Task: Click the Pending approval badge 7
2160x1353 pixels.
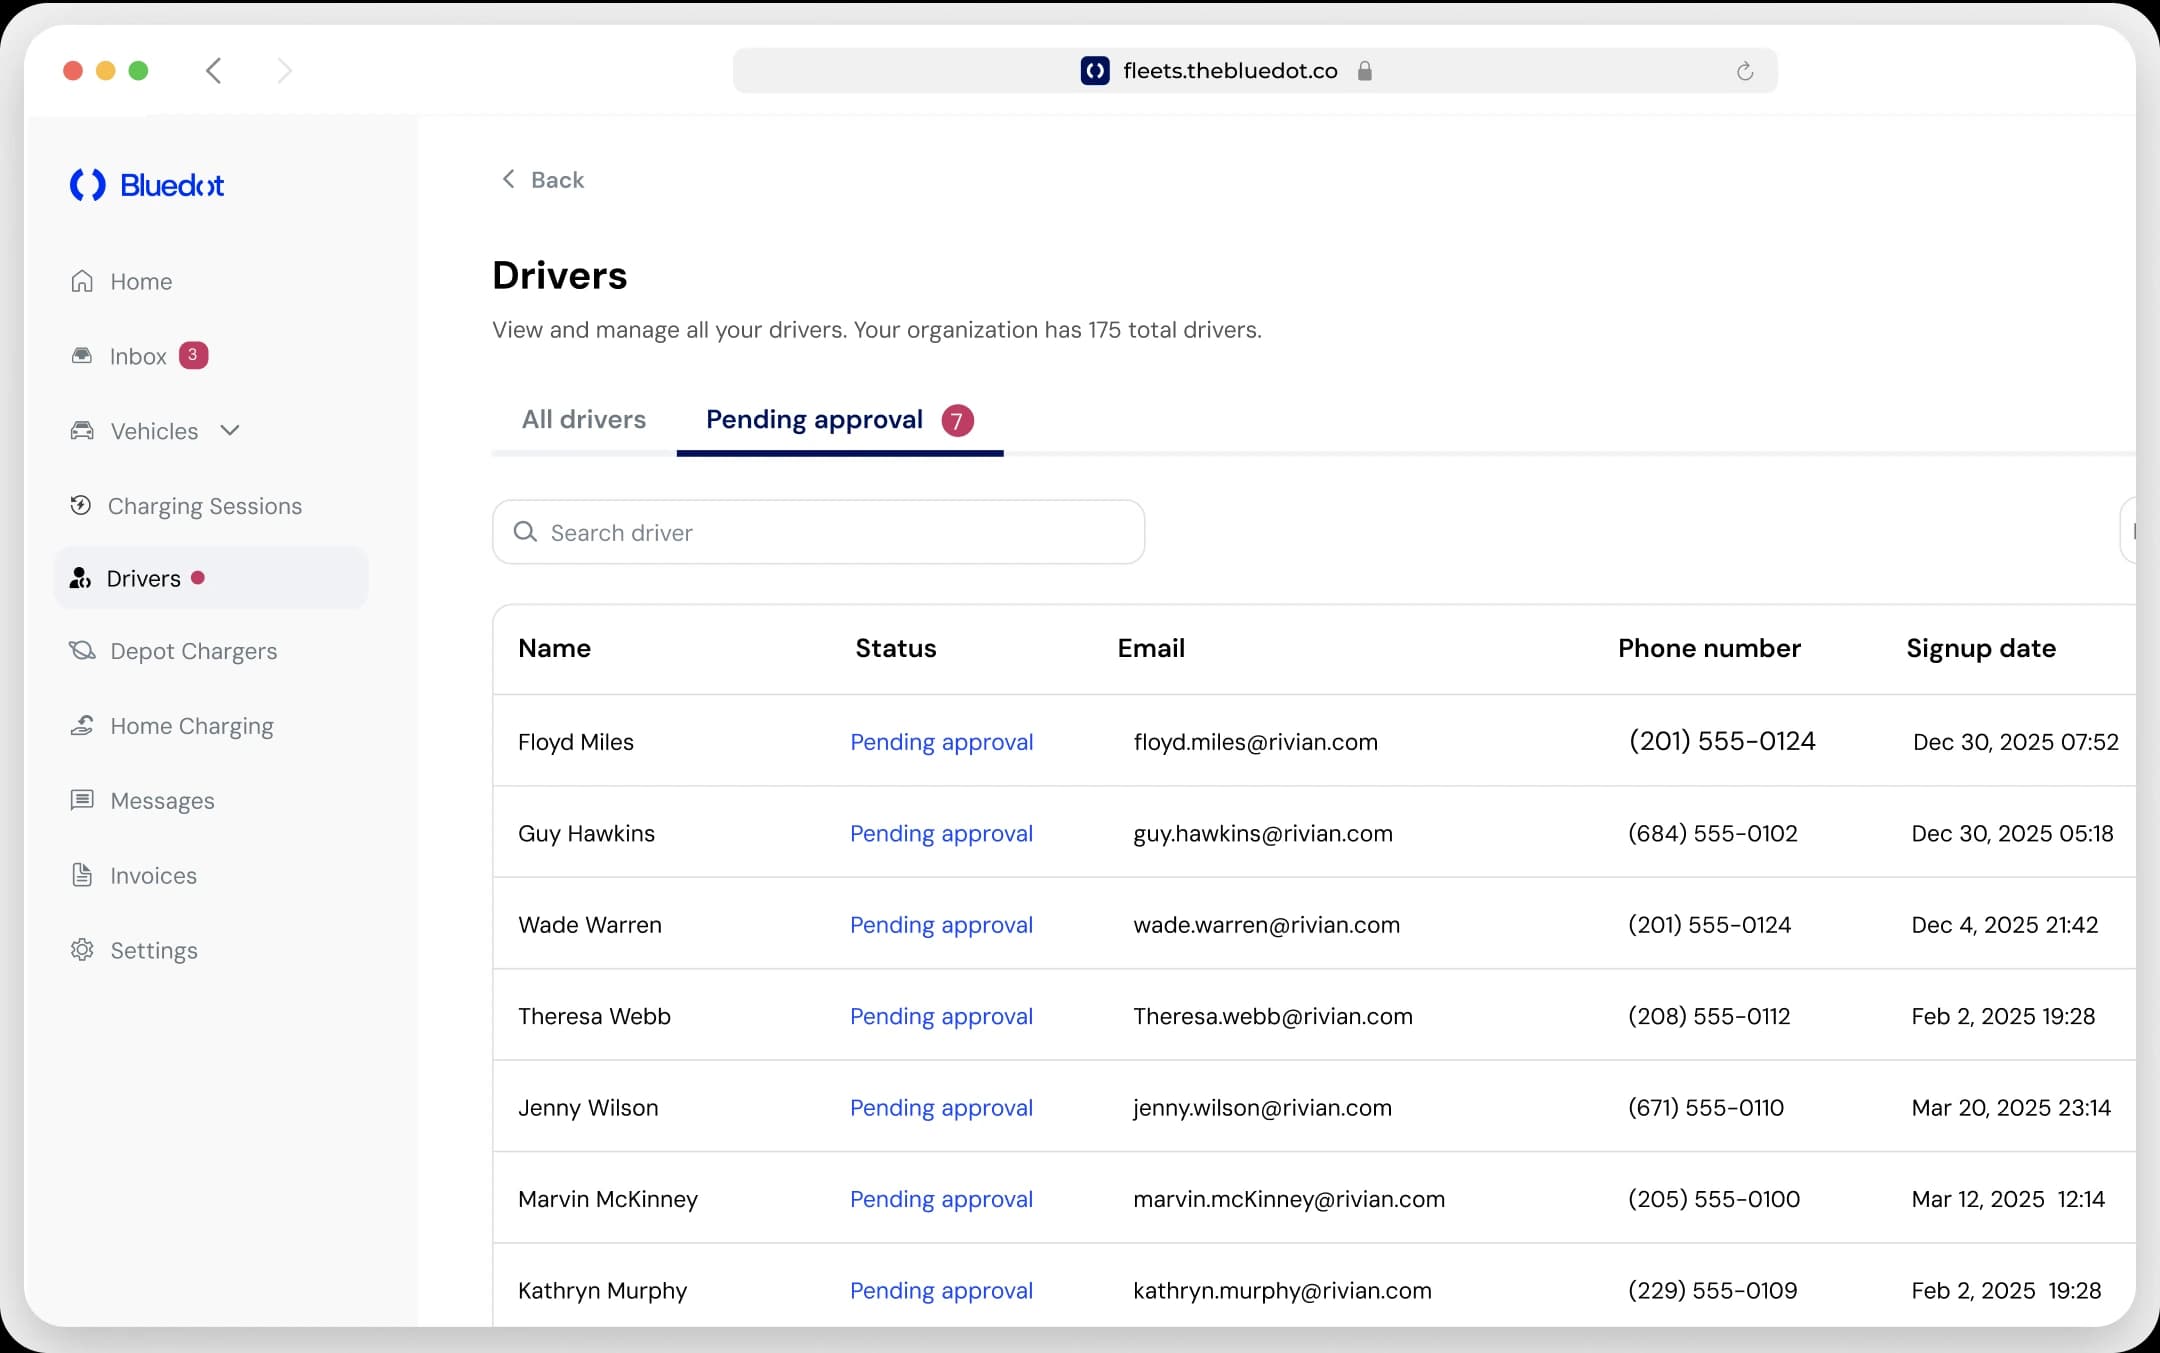Action: pos(957,421)
